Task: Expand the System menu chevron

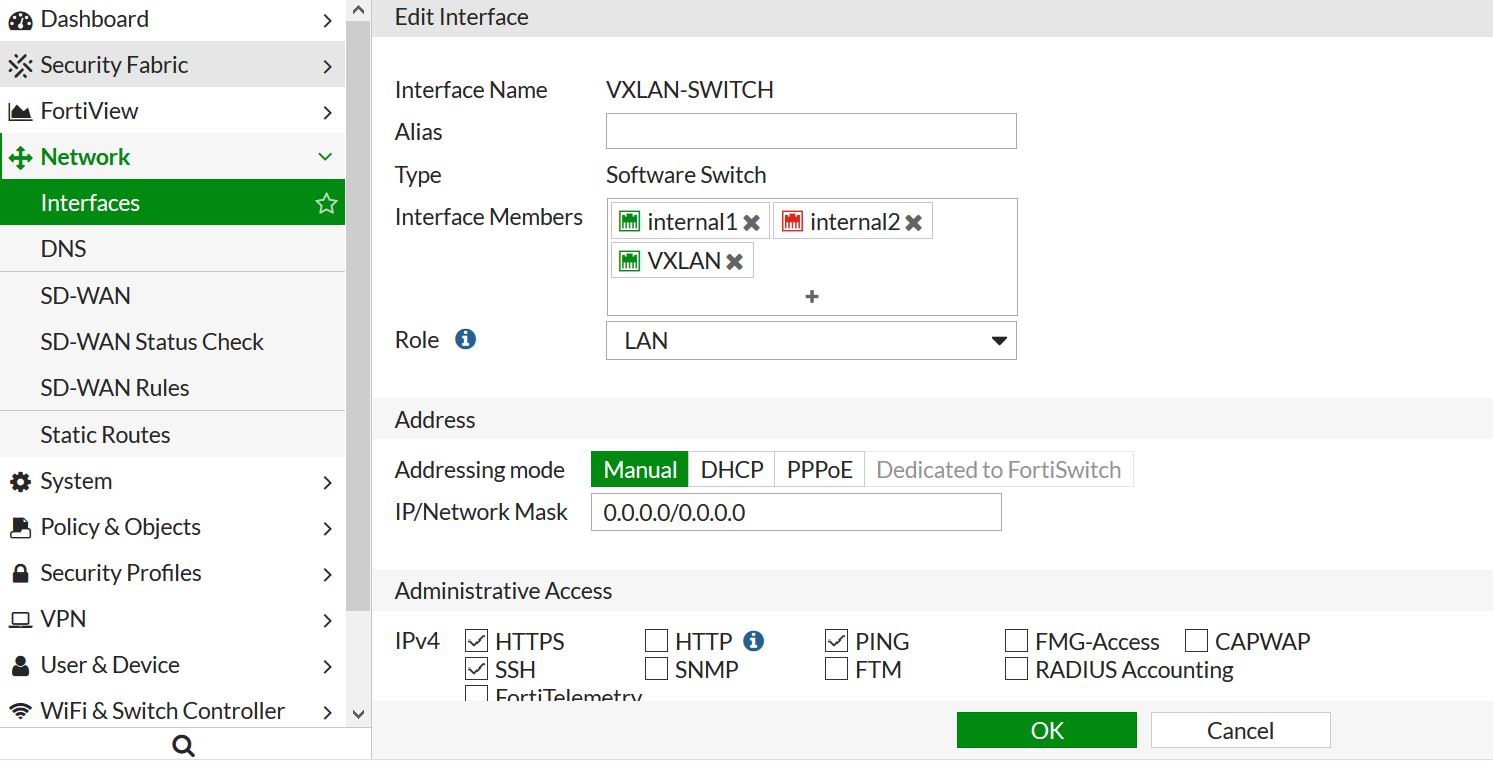Action: click(327, 482)
